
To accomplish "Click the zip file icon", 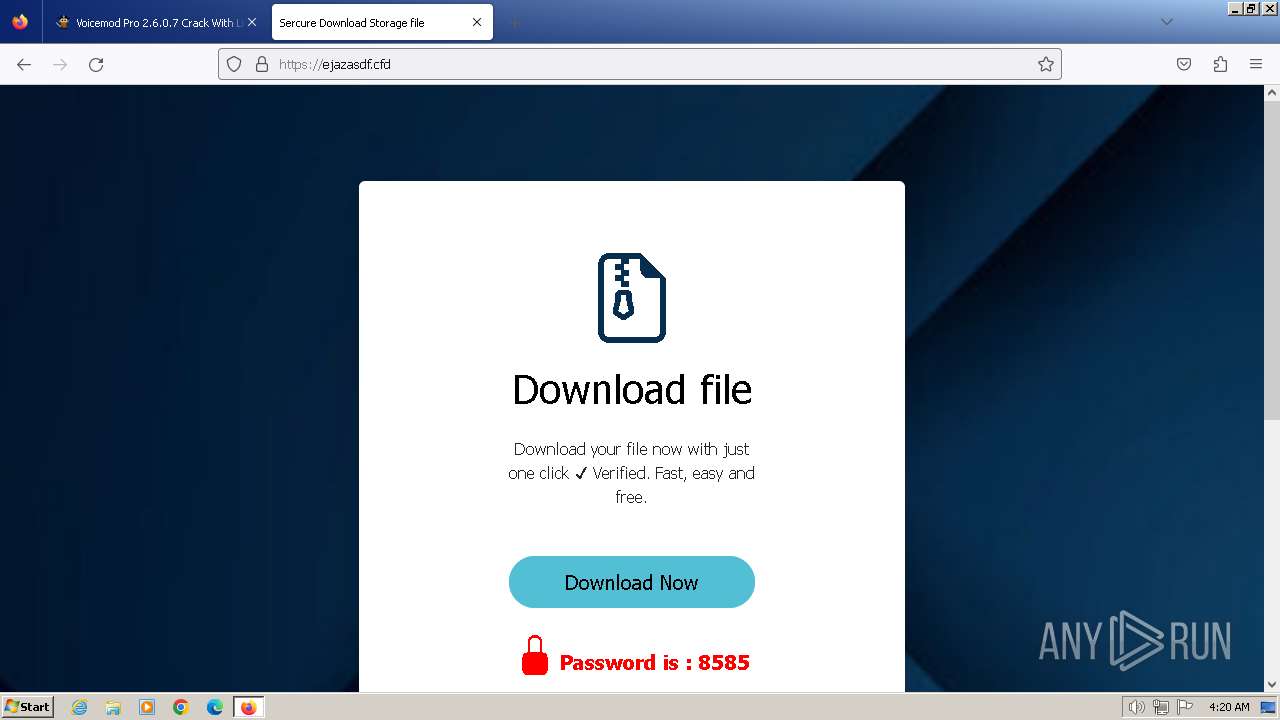I will [x=632, y=298].
